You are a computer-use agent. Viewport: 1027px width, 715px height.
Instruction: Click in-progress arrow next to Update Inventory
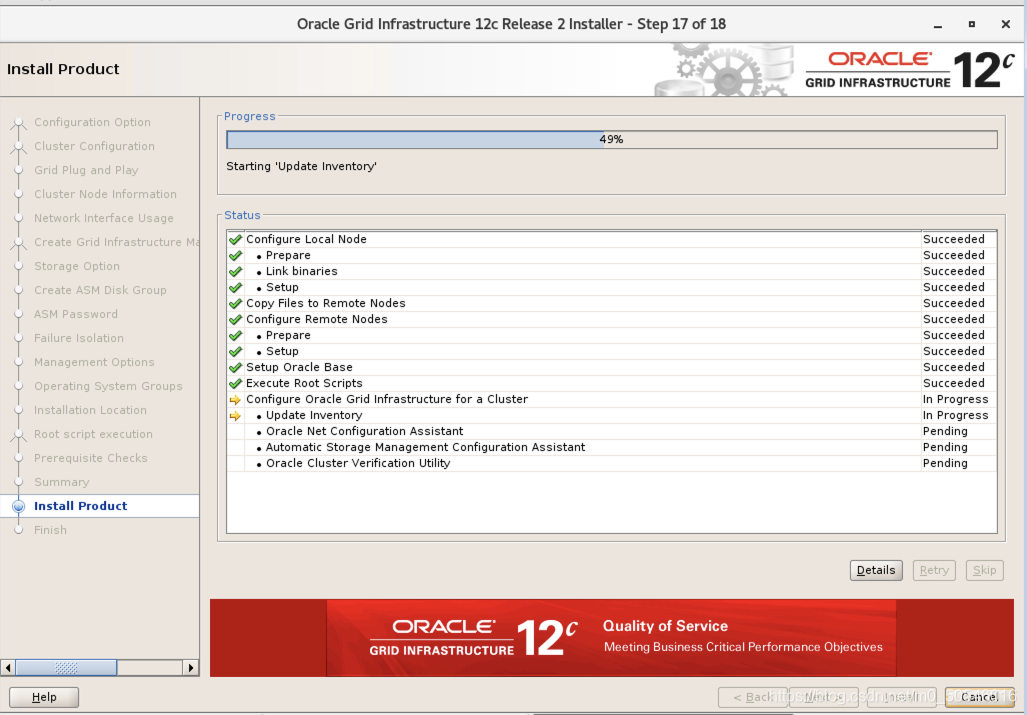click(236, 416)
